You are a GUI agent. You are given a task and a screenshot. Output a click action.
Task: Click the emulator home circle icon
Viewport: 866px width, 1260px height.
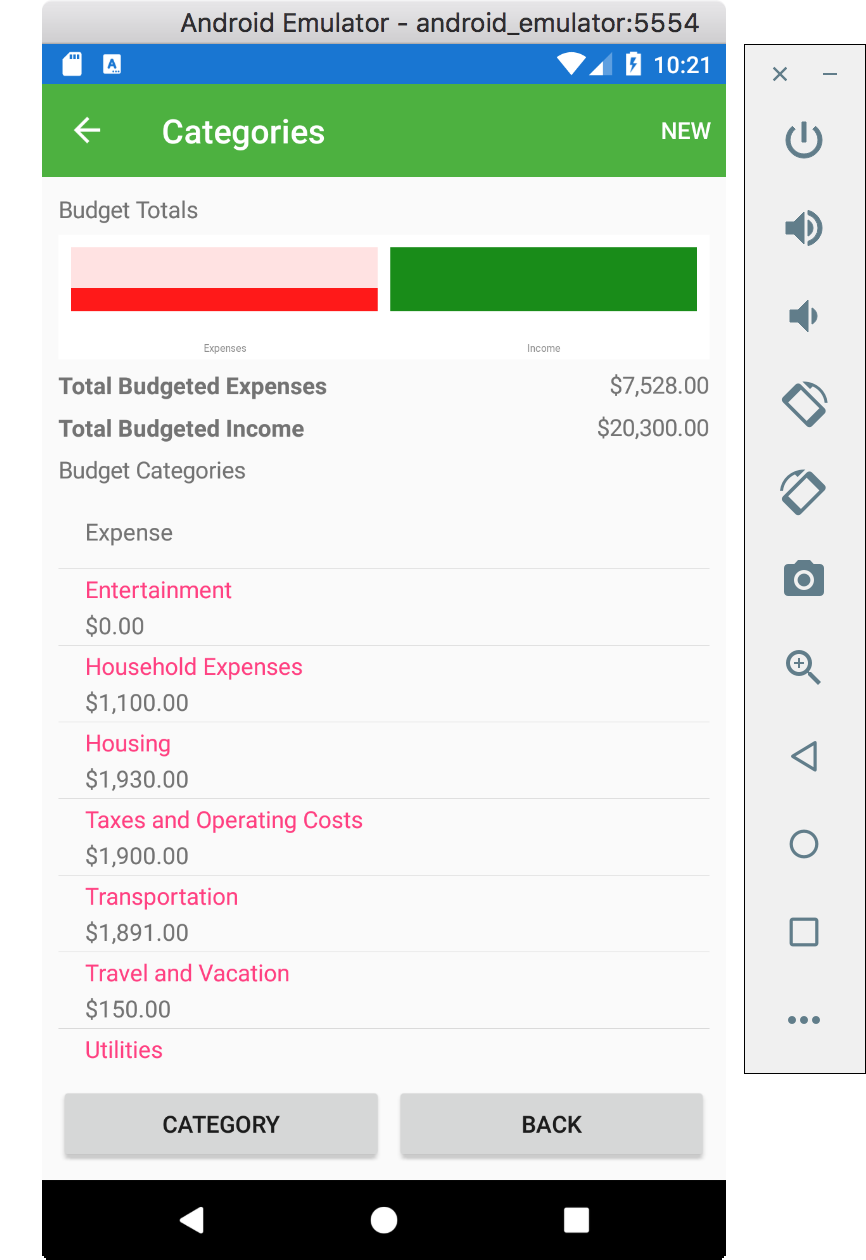804,844
